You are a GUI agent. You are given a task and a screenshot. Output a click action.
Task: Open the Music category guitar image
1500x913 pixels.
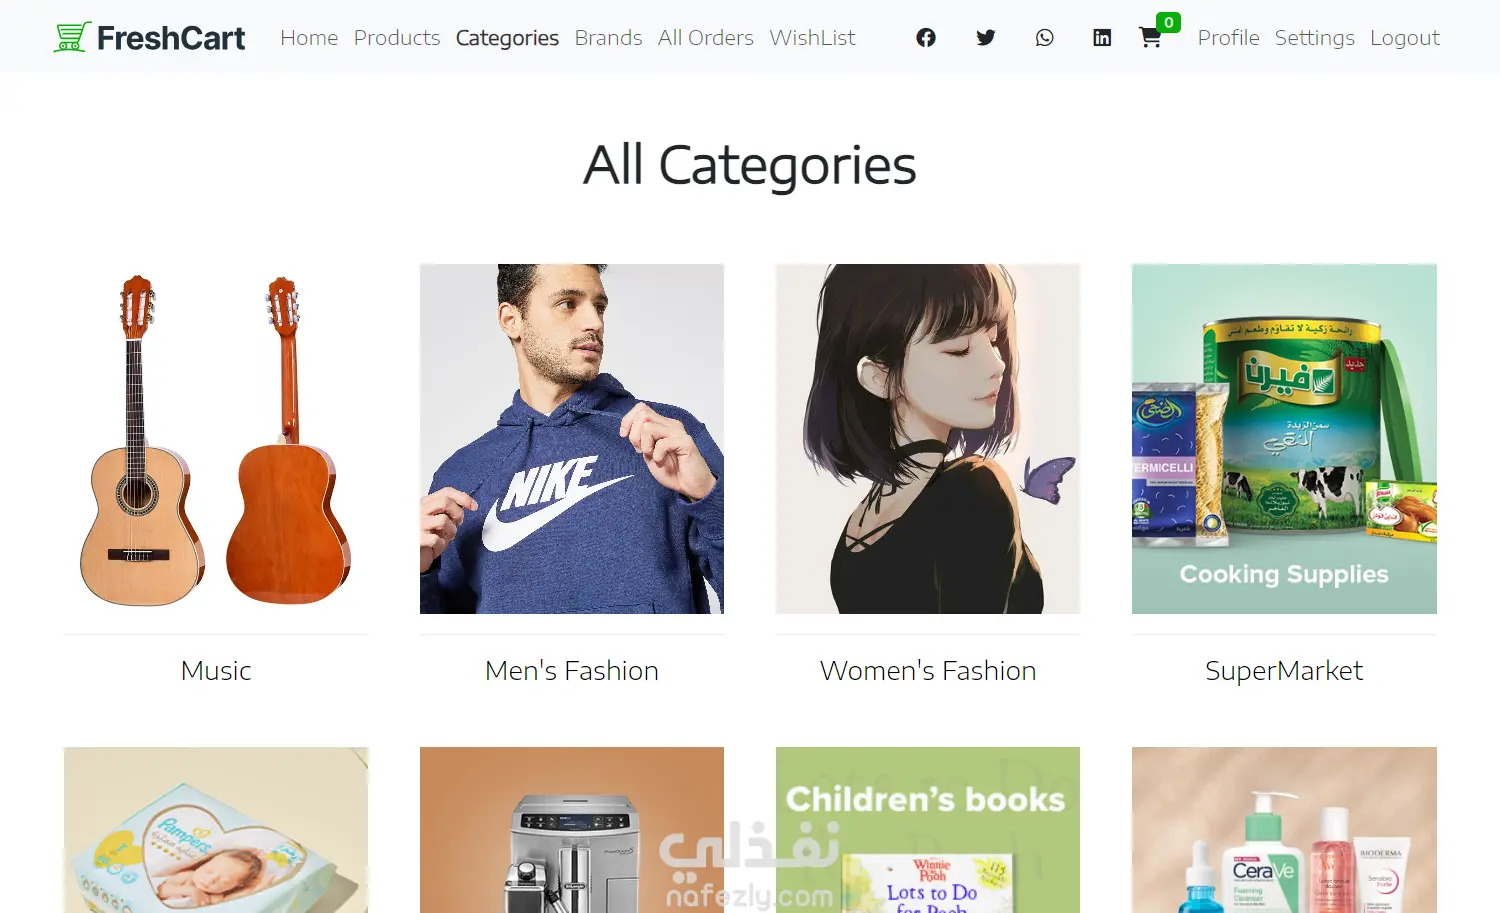tap(216, 439)
